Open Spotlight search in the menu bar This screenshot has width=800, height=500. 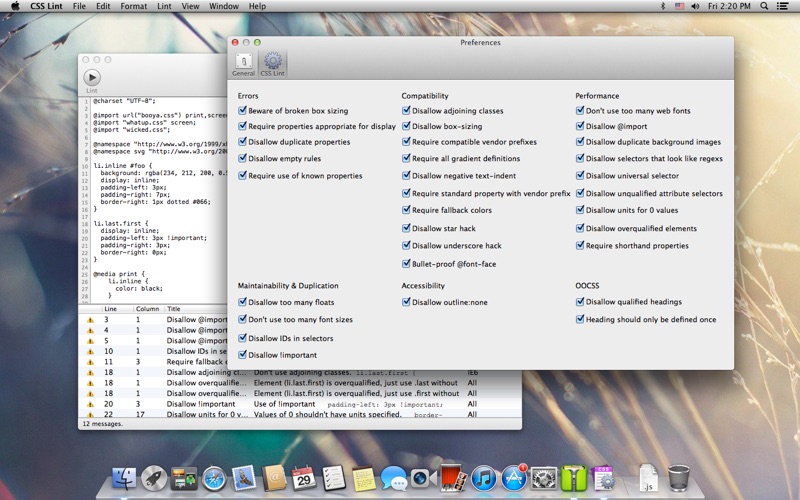pyautogui.click(x=766, y=6)
